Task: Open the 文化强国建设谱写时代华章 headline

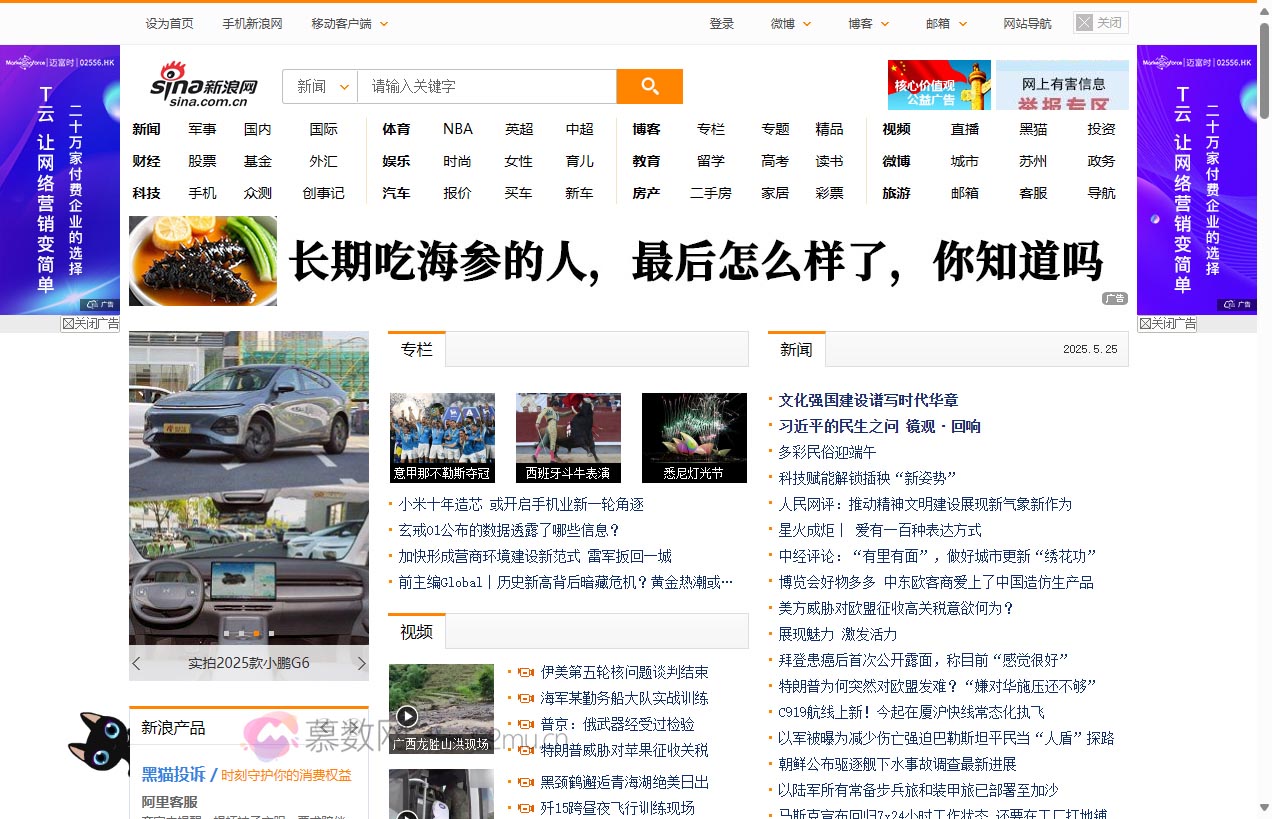Action: (x=868, y=399)
